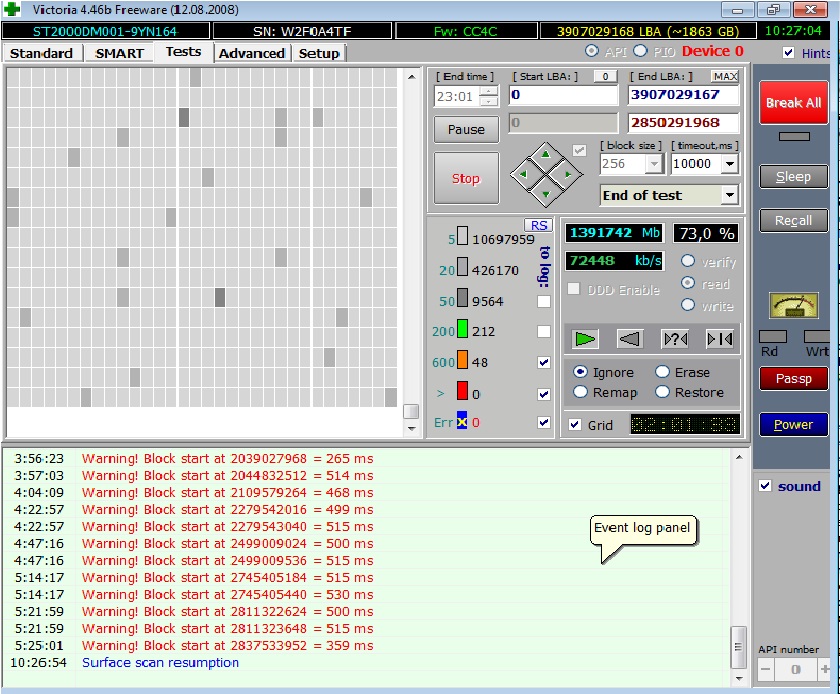Switch to the Standard tab
This screenshot has height=694, width=840.
pos(41,53)
